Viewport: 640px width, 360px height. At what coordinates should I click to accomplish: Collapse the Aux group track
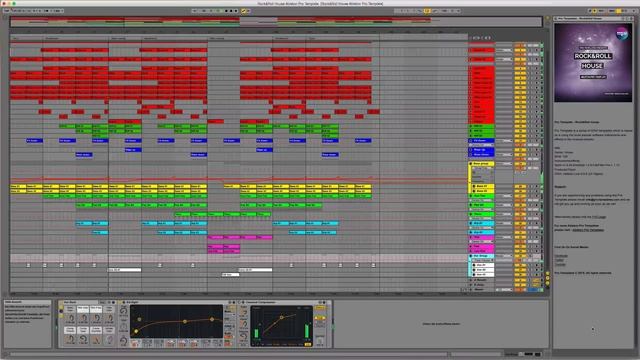click(x=471, y=256)
